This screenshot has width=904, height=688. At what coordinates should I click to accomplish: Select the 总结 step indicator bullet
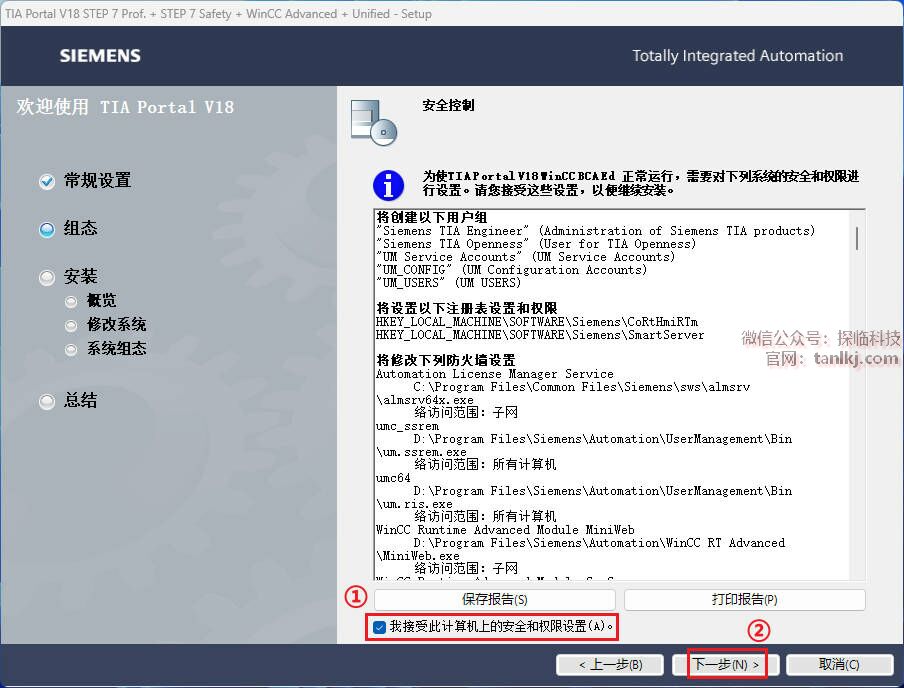(x=47, y=401)
